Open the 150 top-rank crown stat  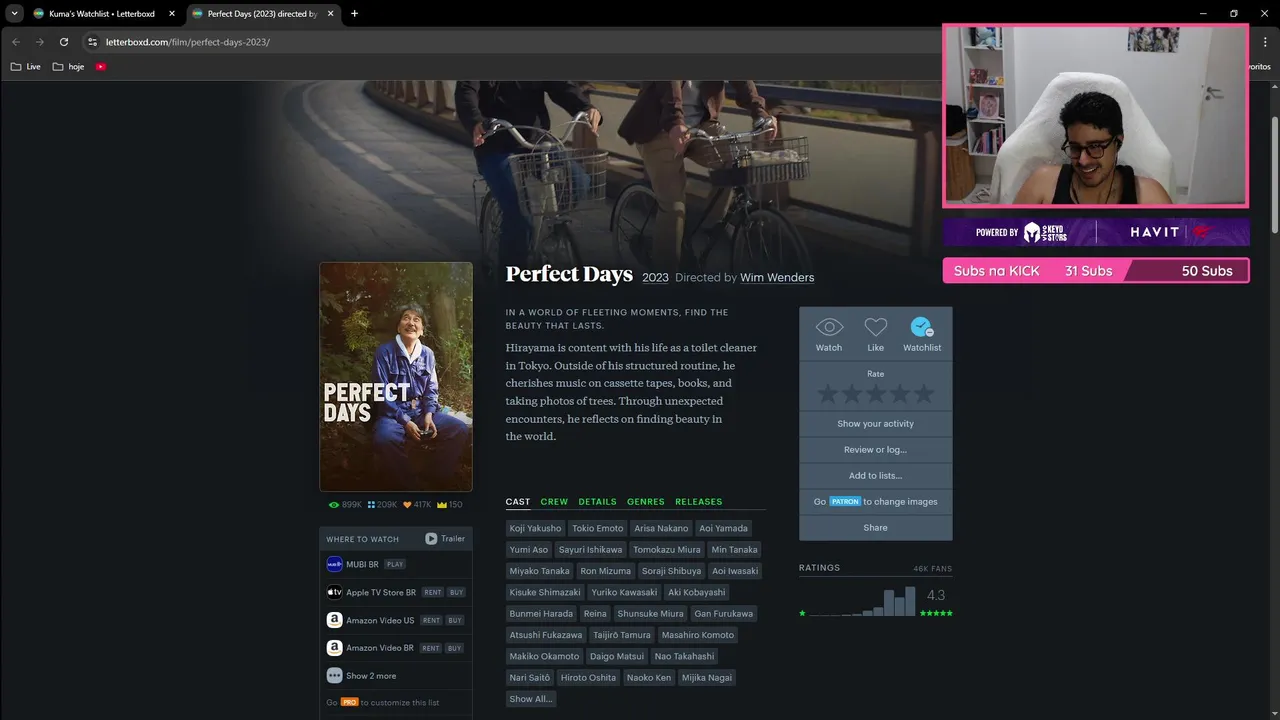450,505
